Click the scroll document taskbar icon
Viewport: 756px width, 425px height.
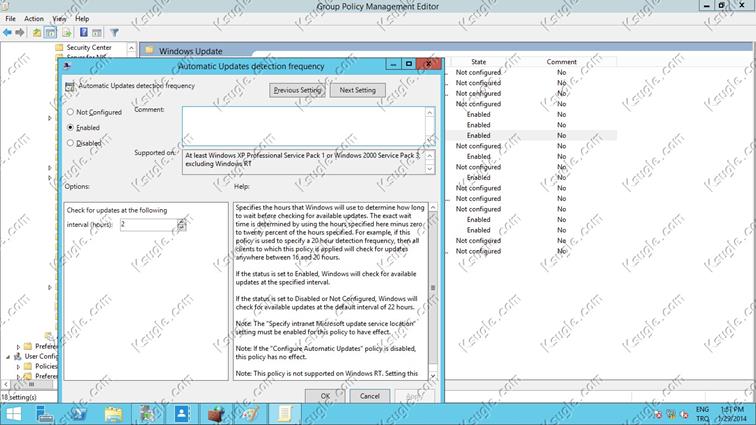point(284,414)
